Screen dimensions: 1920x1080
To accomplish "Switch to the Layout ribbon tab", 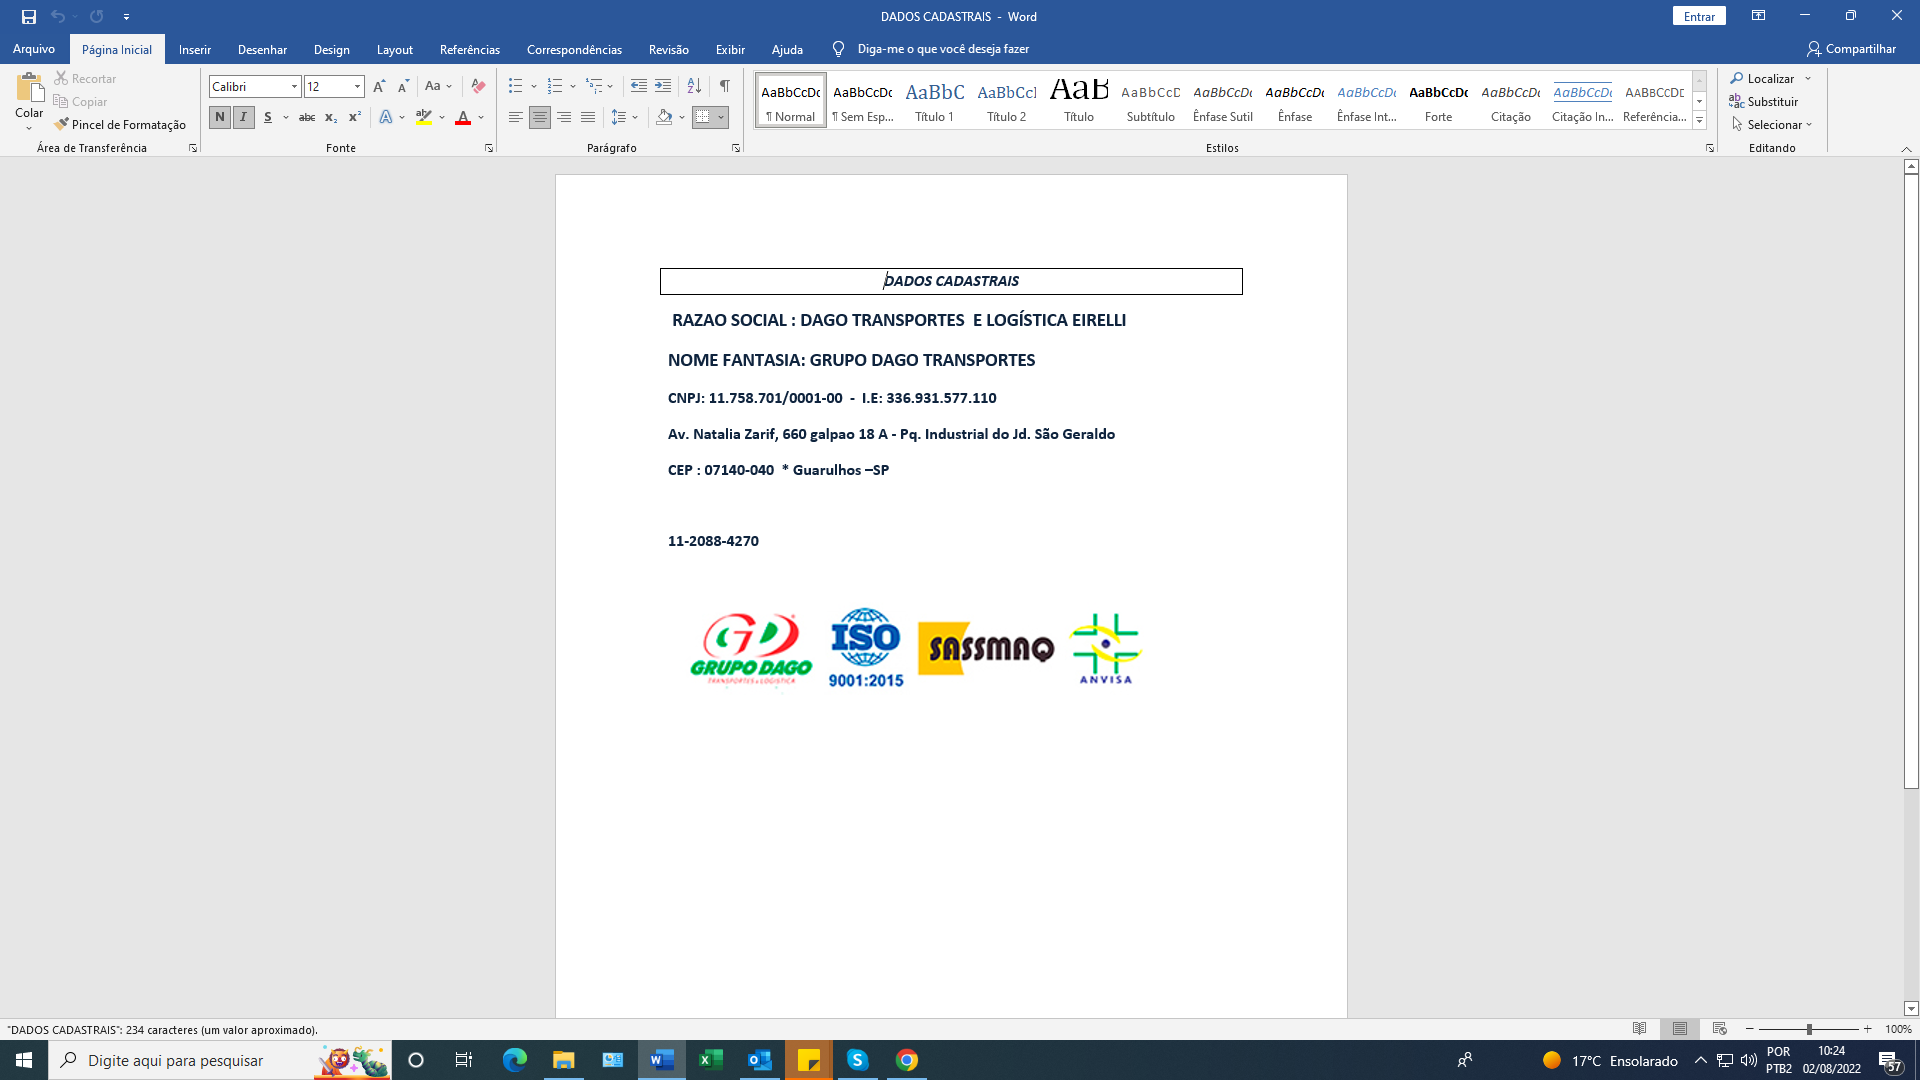I will 394,49.
